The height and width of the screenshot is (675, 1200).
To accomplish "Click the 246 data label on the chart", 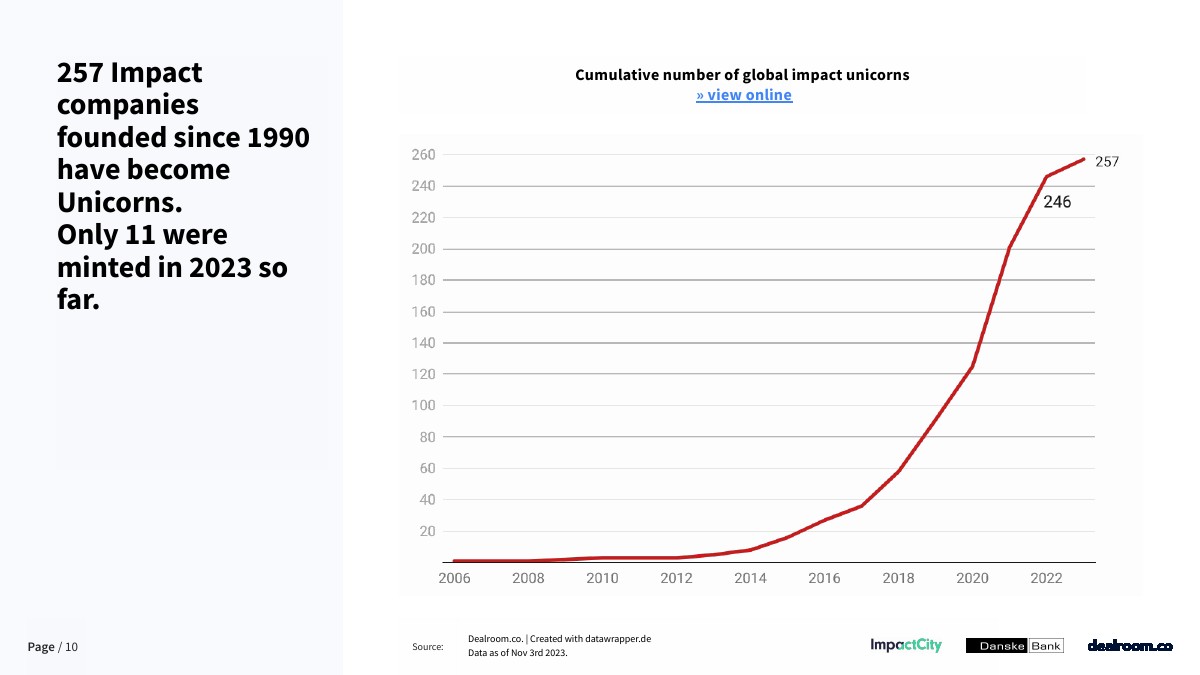I will pos(1057,202).
